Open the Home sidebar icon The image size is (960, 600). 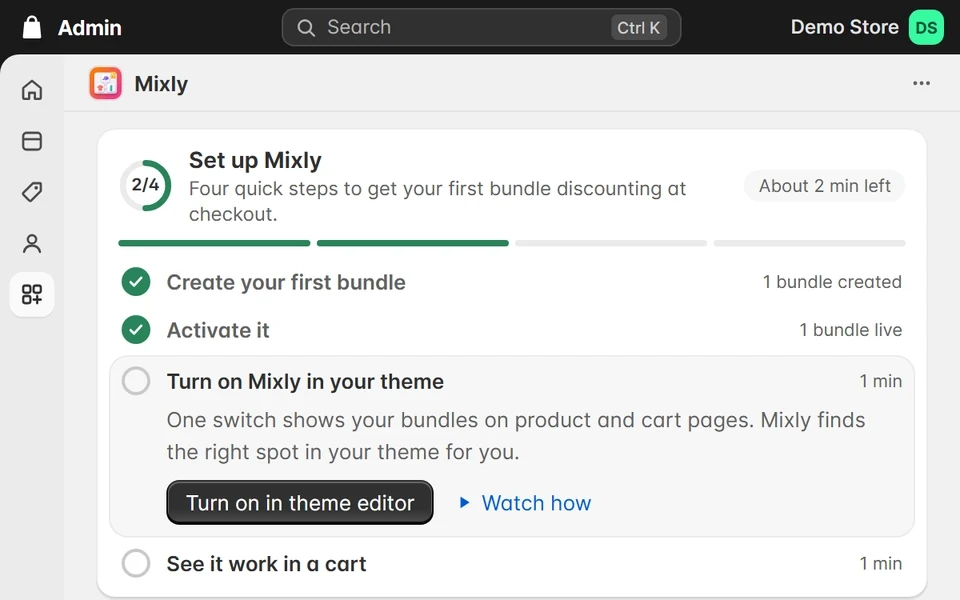[x=32, y=90]
